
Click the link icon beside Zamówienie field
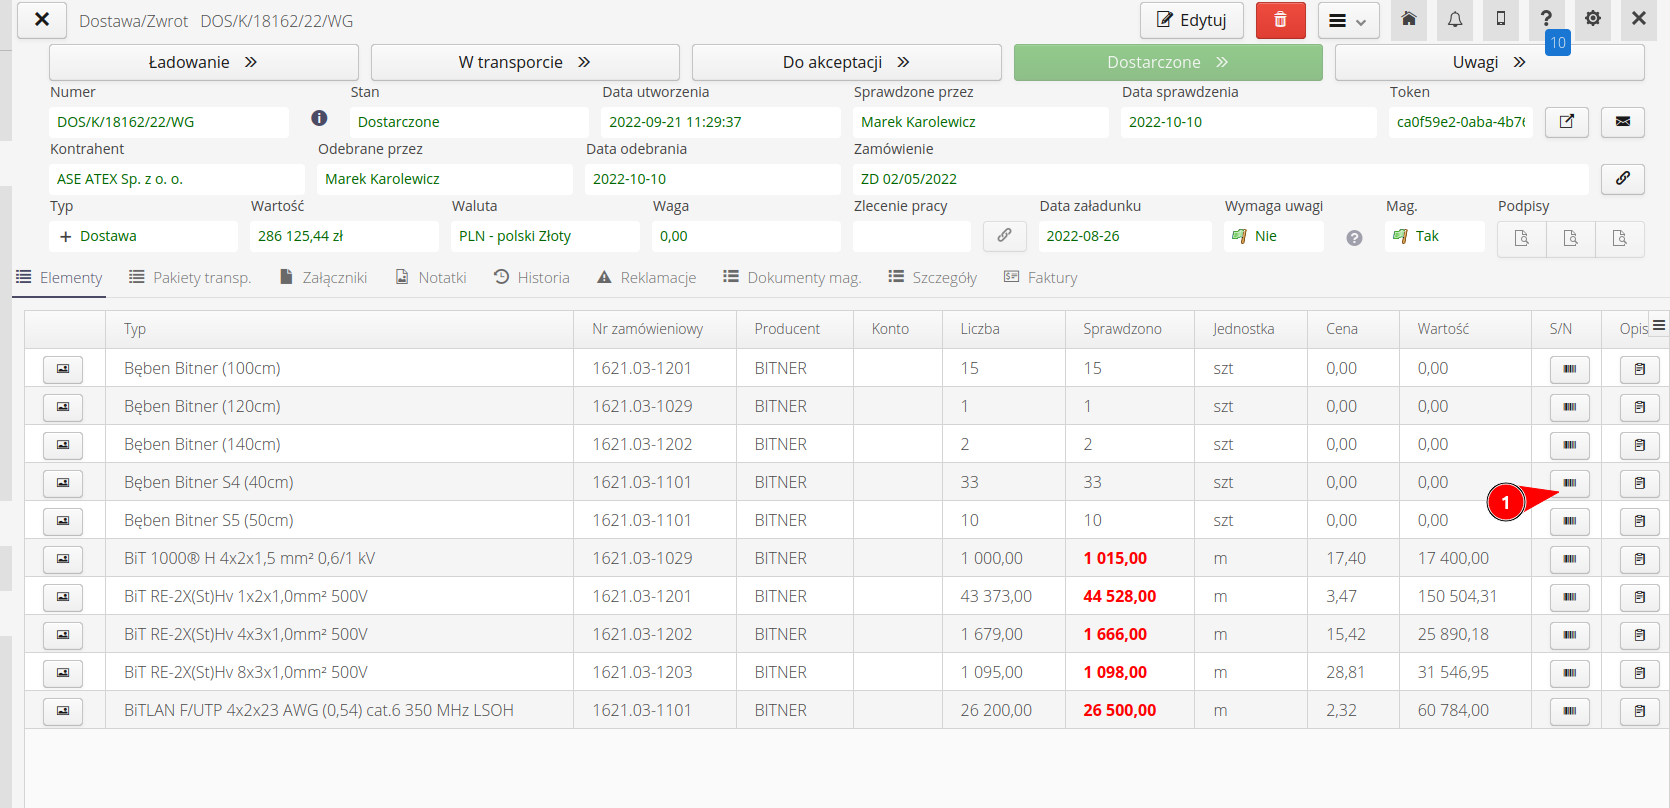[1622, 179]
